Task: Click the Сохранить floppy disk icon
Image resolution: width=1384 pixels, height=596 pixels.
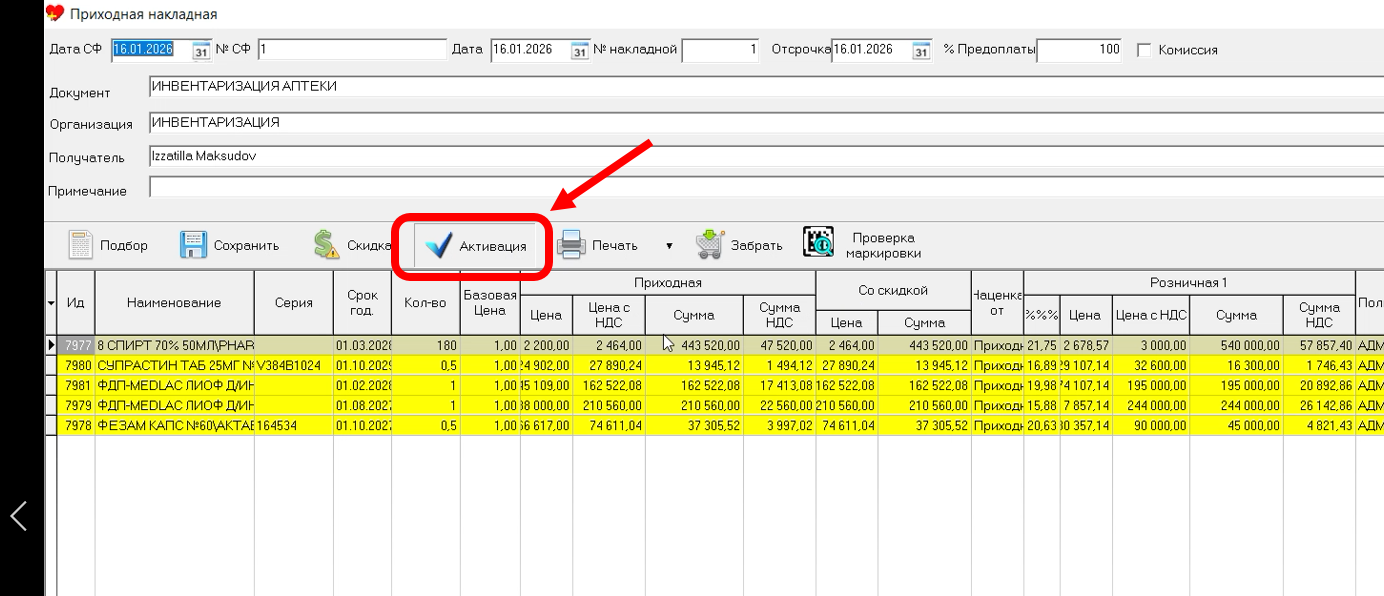Action: (193, 245)
